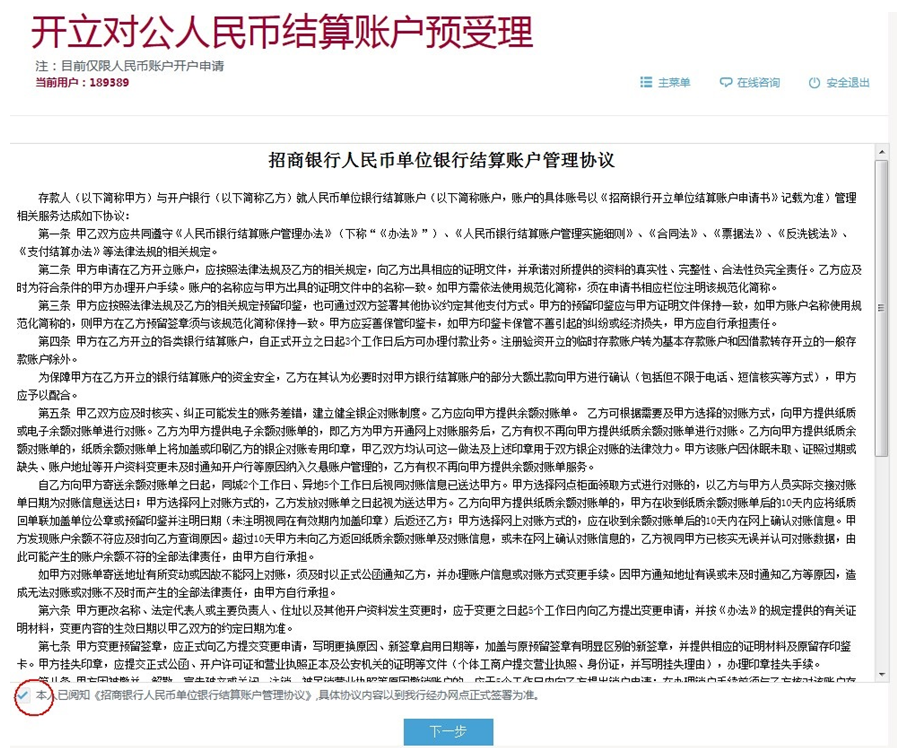The image size is (897, 748).
Task: Click the scrollbar up arrow
Action: coord(880,151)
